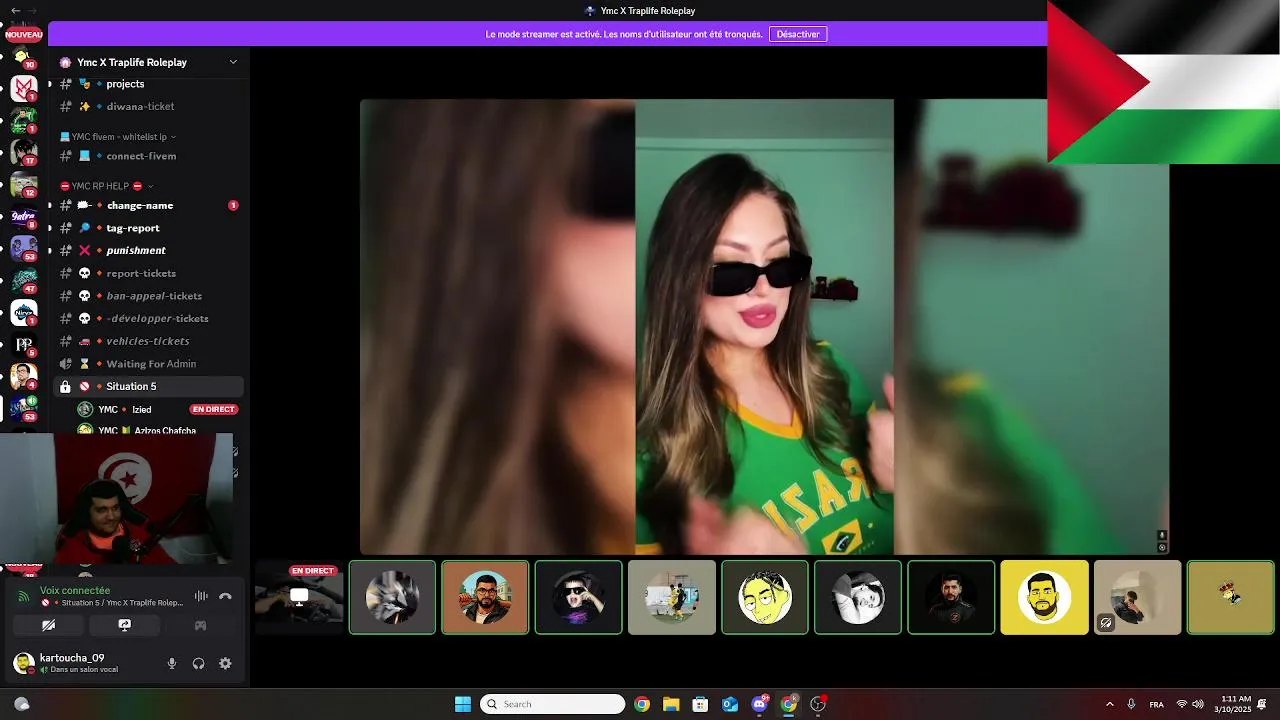Mute the microphone next to kartoucha_09
The width and height of the screenshot is (1280, 720).
pos(172,663)
